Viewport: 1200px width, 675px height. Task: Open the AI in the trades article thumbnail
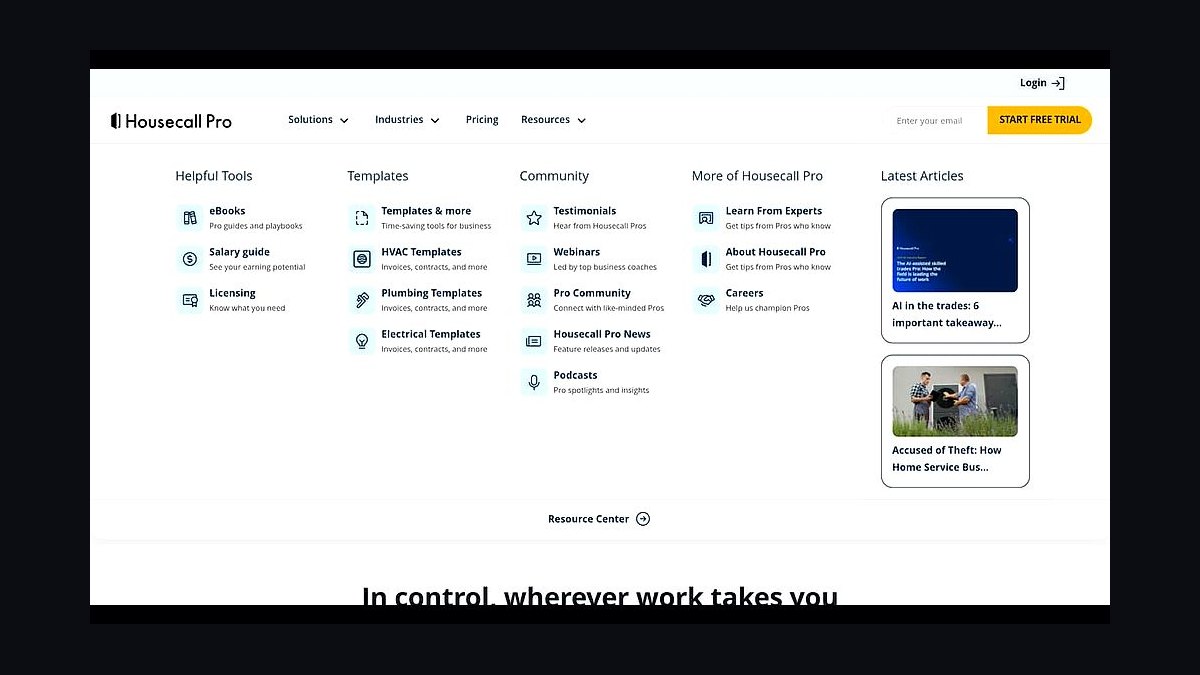pos(955,250)
